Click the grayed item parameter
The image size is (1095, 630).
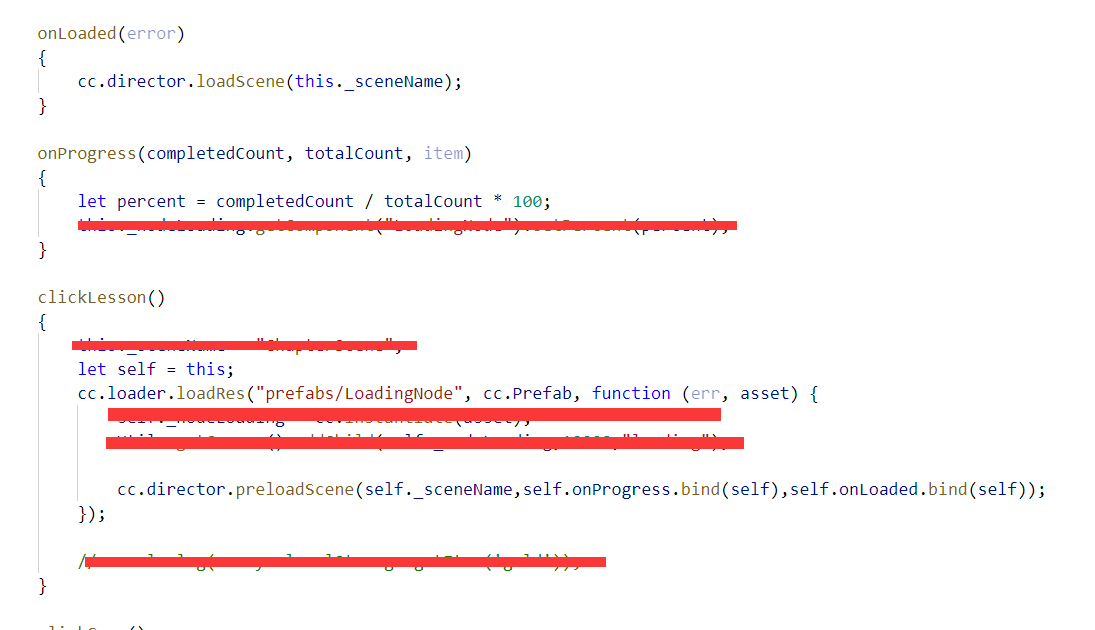[x=443, y=154]
